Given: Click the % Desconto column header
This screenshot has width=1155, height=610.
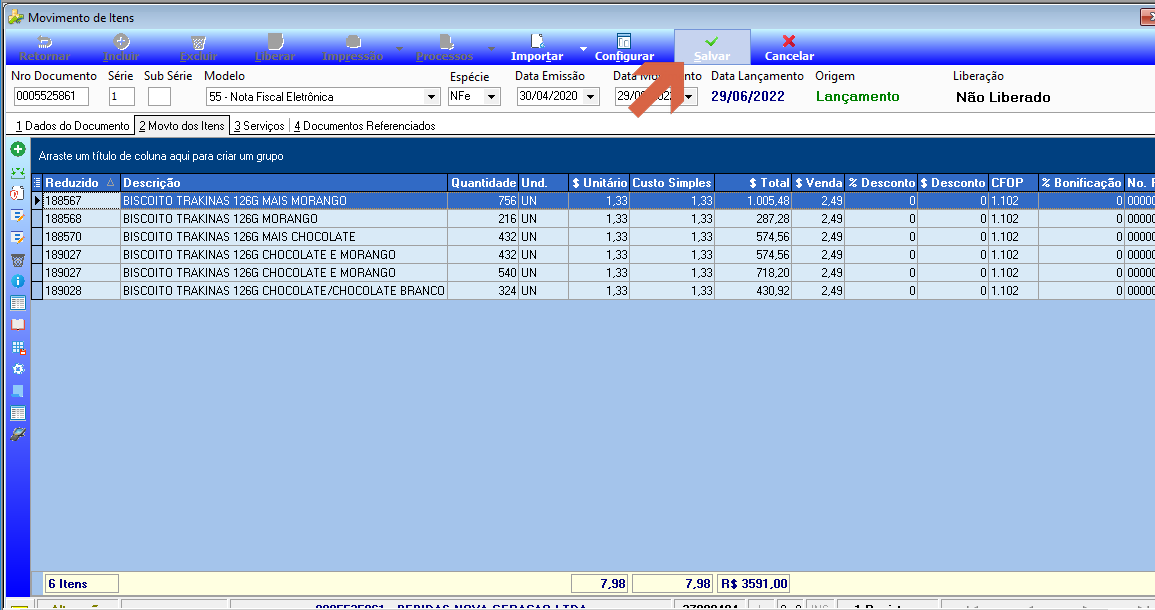Looking at the screenshot, I should pos(881,183).
